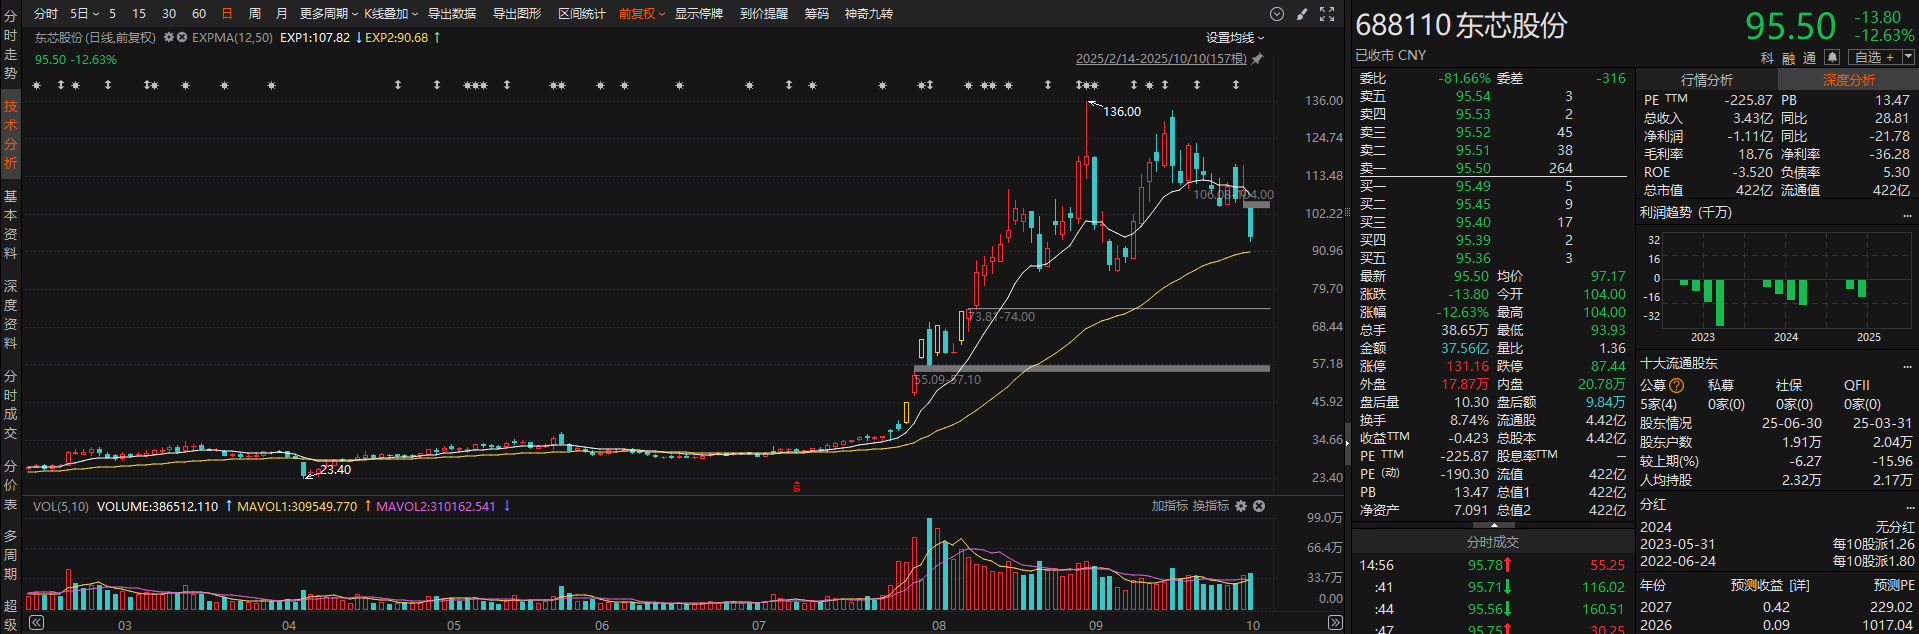This screenshot has height=634, width=1919.
Task: Expand the 更多周期 dropdown
Action: point(328,14)
